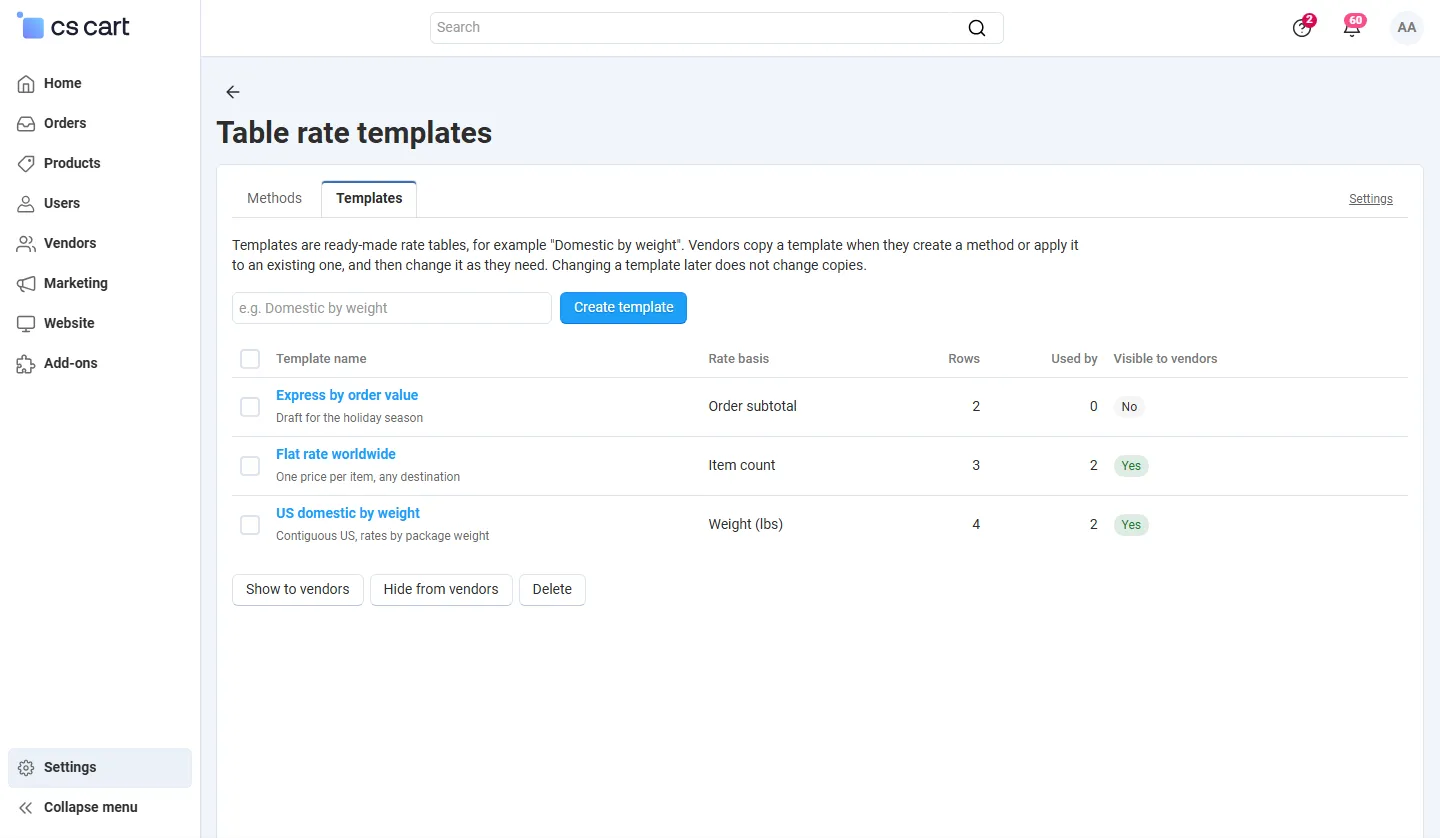Click the Rate basis column header
The image size is (1440, 838).
click(x=739, y=359)
